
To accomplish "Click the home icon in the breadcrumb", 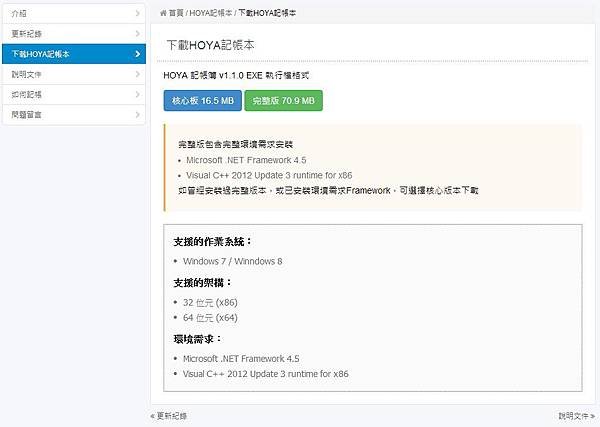I will pos(163,13).
